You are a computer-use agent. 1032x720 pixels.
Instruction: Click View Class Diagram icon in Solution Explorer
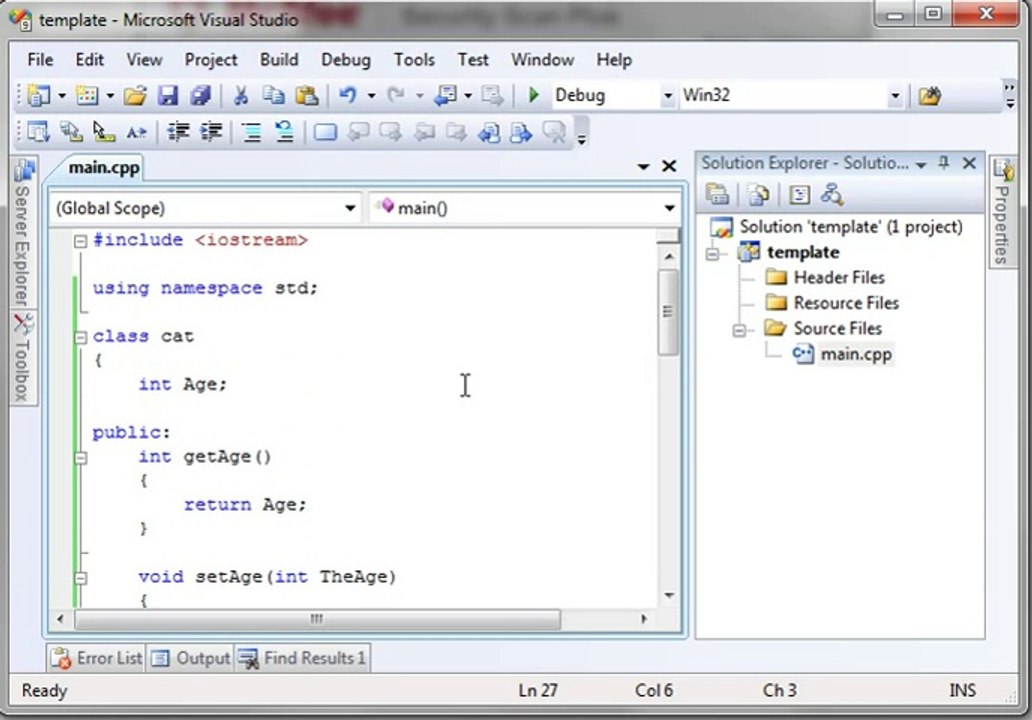[x=831, y=195]
